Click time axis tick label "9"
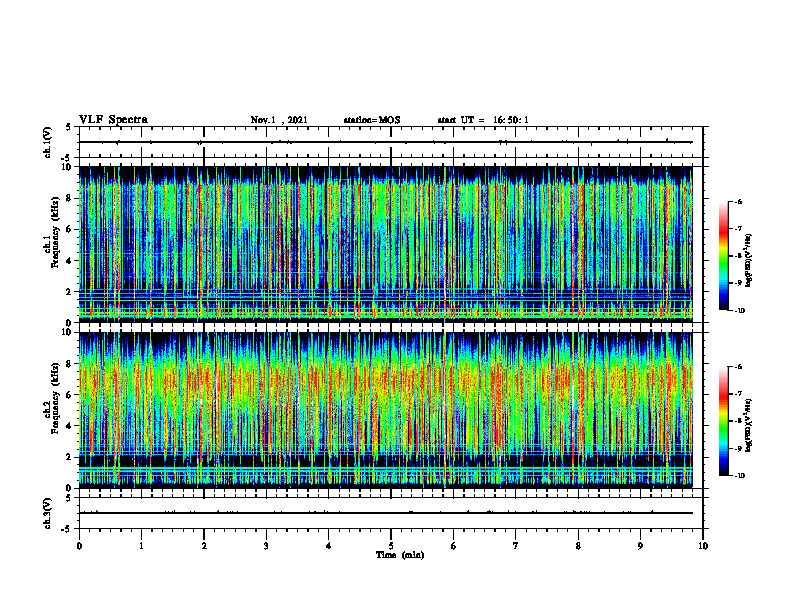The width and height of the screenshot is (792, 612). [x=640, y=546]
